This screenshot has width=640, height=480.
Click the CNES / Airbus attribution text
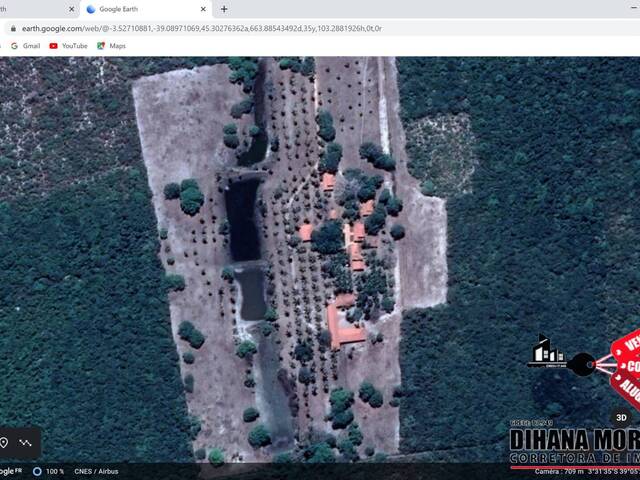pyautogui.click(x=96, y=471)
